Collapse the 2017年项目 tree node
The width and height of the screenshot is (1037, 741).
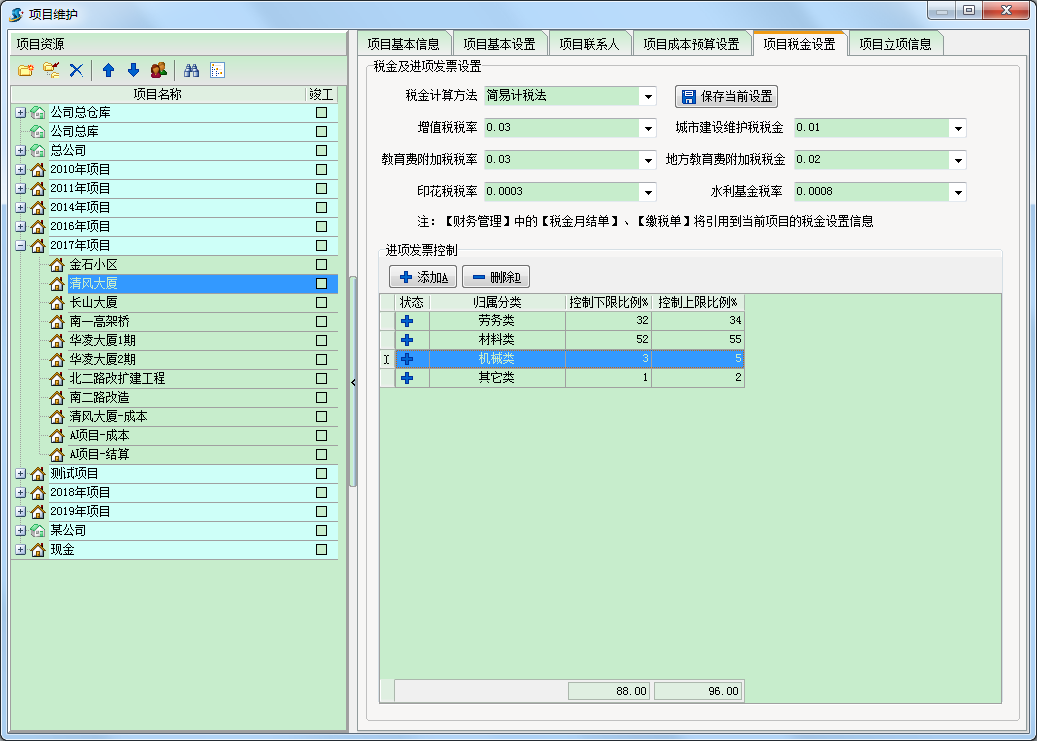point(21,245)
